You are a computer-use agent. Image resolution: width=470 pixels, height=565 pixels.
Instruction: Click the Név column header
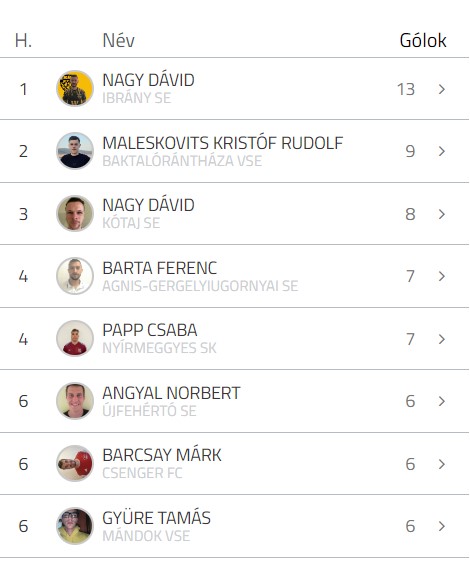(119, 40)
